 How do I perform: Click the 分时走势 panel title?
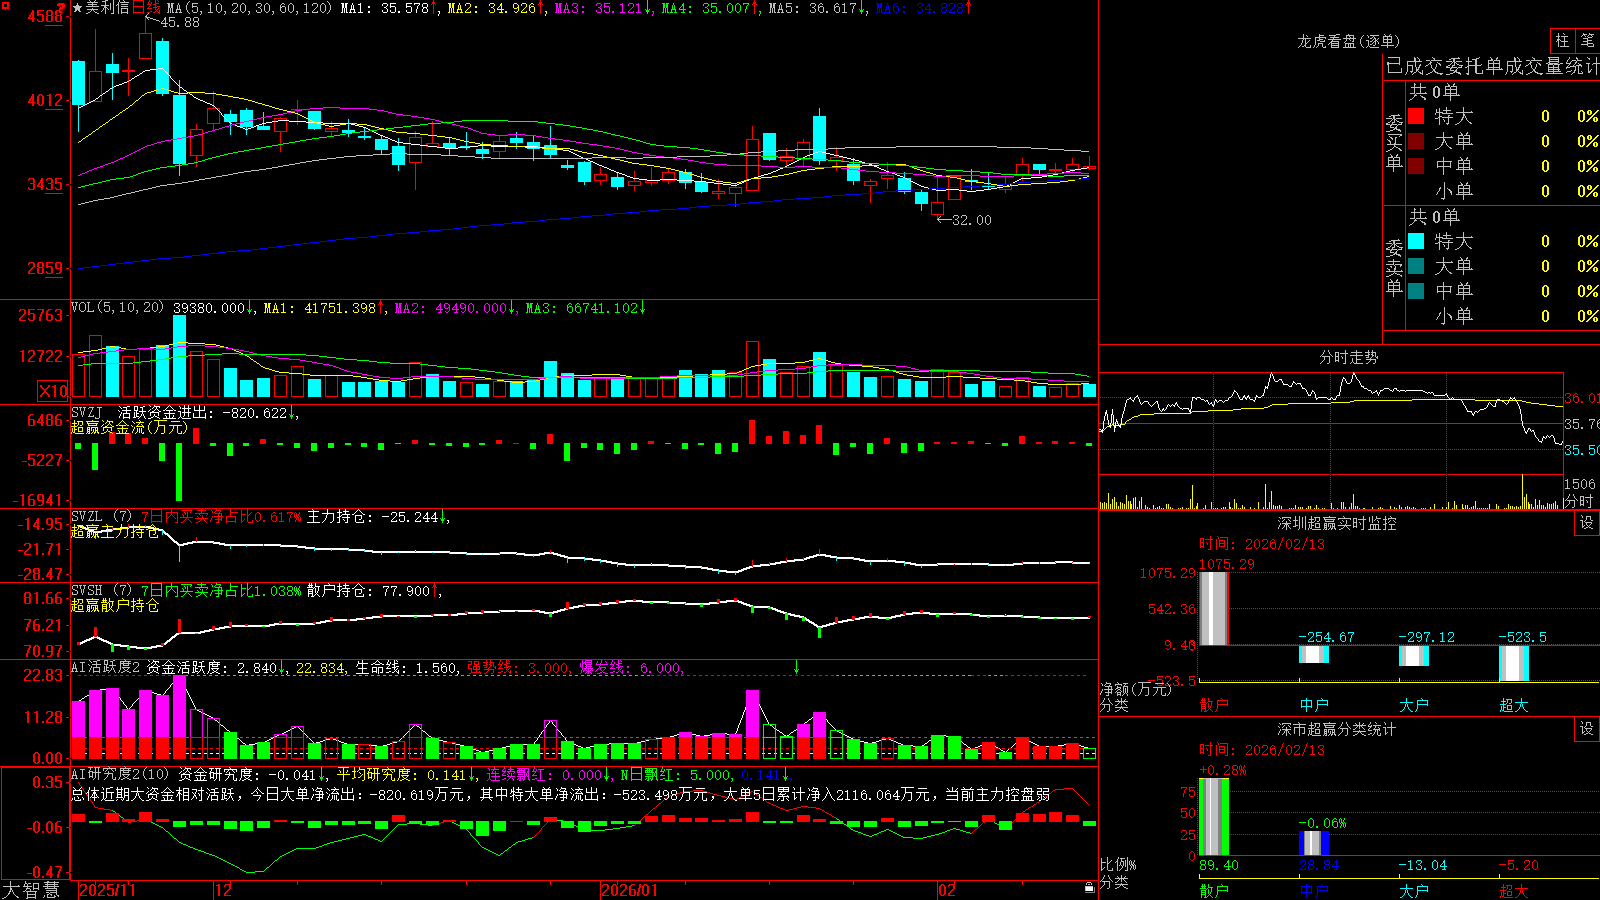tap(1348, 357)
